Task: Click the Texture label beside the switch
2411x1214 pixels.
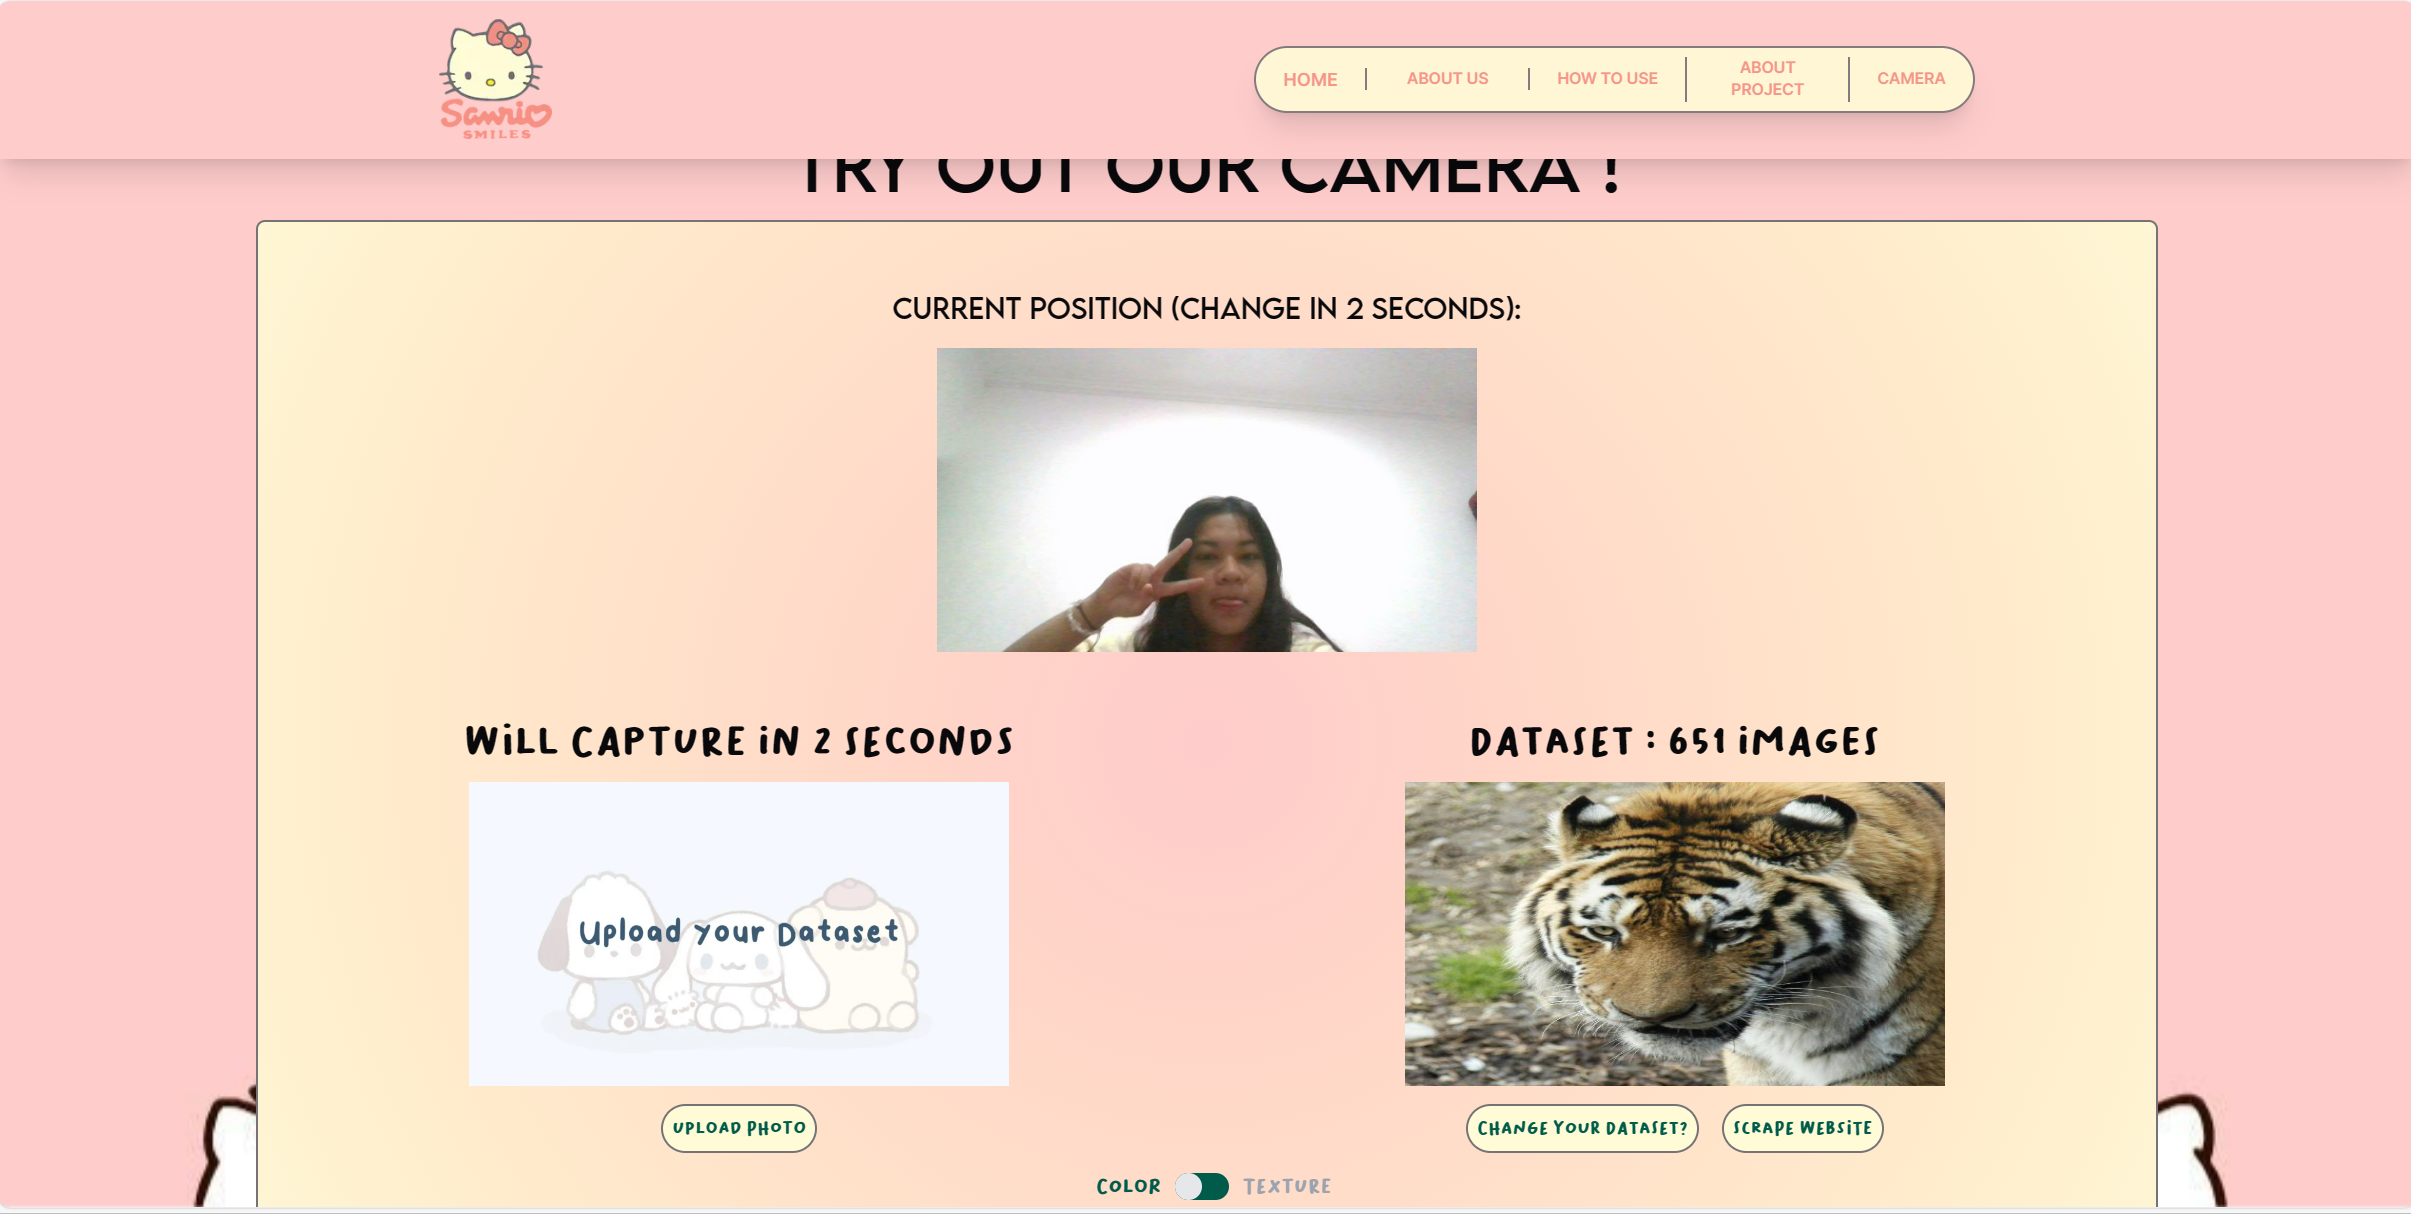Action: point(1287,1186)
